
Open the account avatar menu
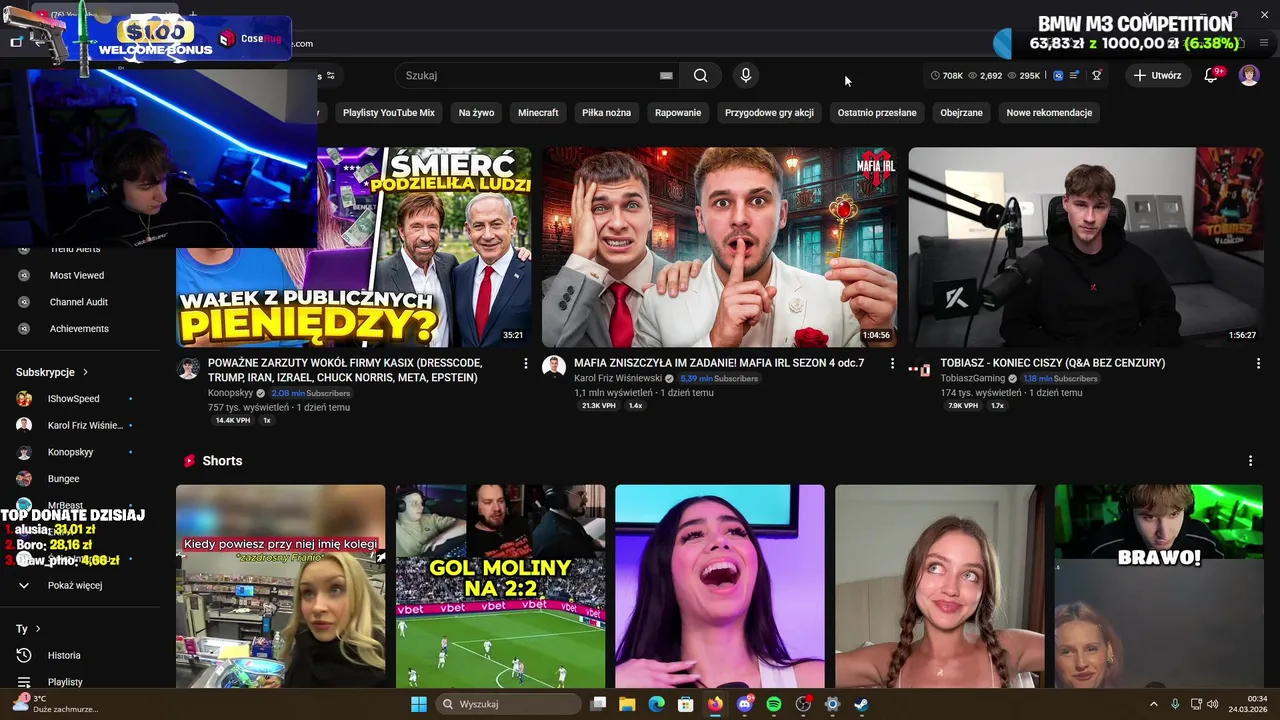[x=1249, y=75]
